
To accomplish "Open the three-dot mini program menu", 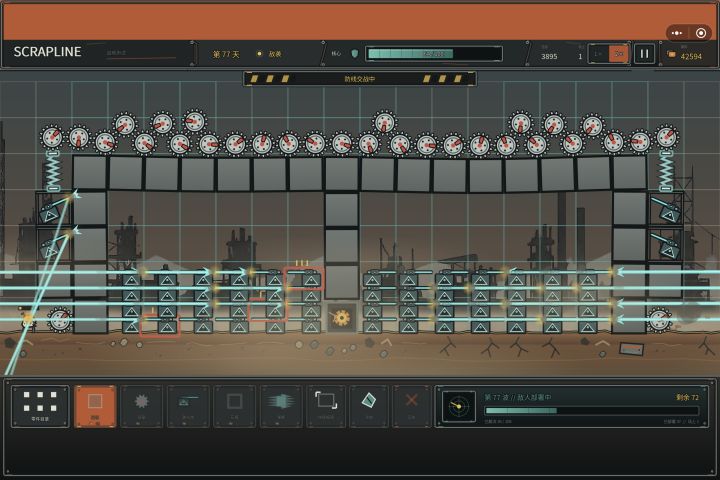I will point(677,33).
